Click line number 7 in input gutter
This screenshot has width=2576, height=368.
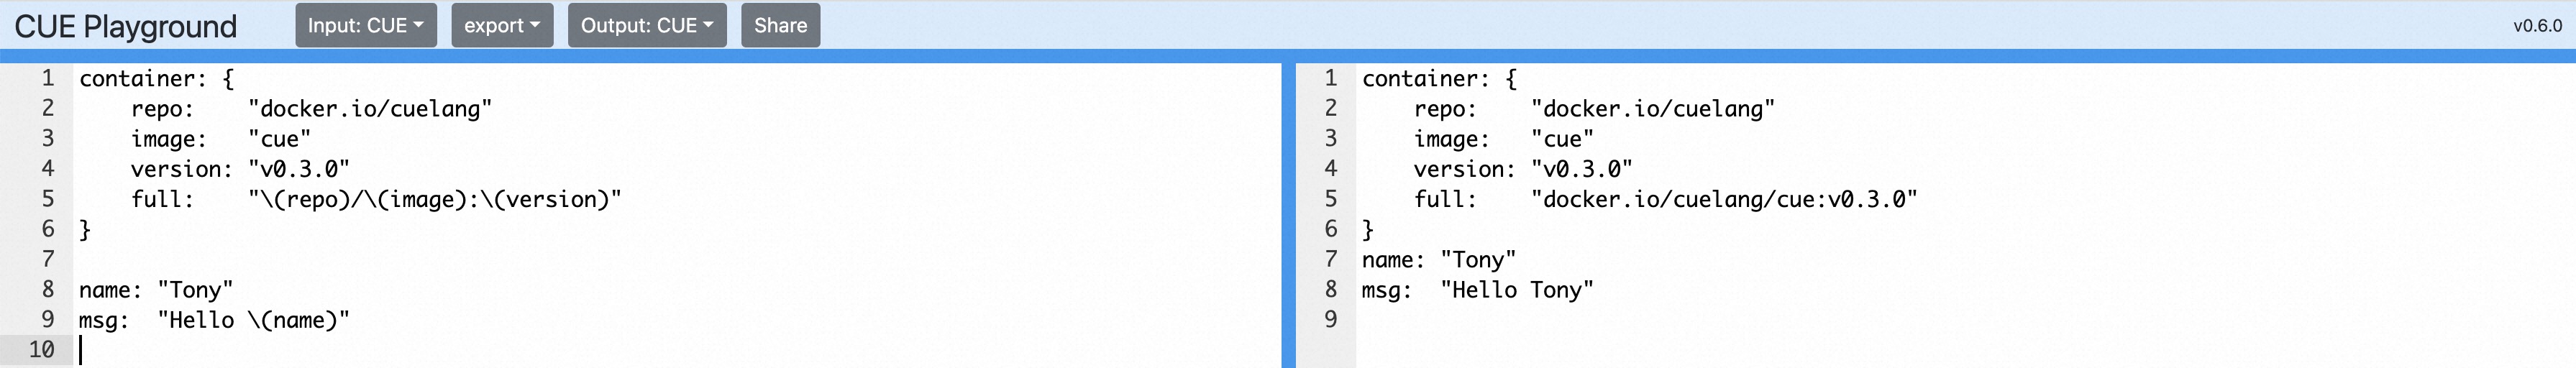coord(47,259)
